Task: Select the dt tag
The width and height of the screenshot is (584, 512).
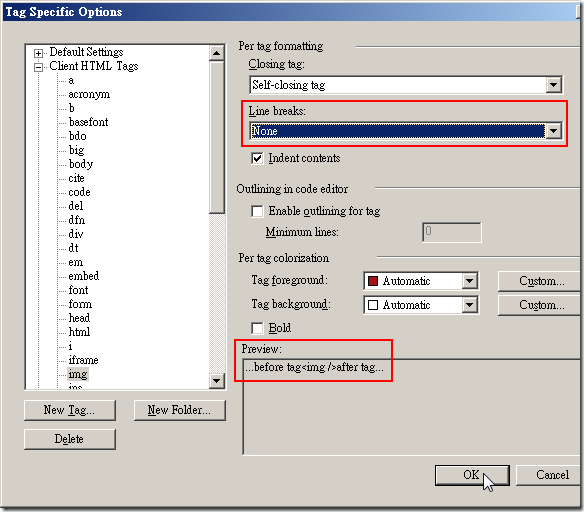Action: [x=73, y=248]
